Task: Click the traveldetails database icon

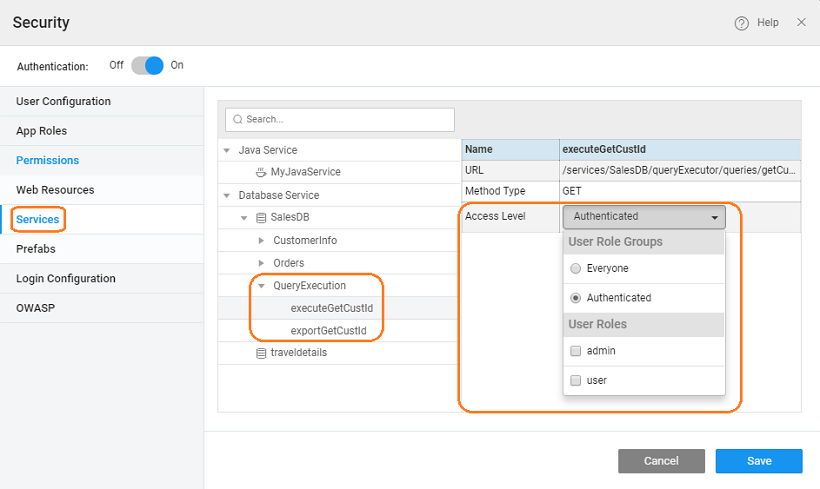Action: tap(261, 353)
